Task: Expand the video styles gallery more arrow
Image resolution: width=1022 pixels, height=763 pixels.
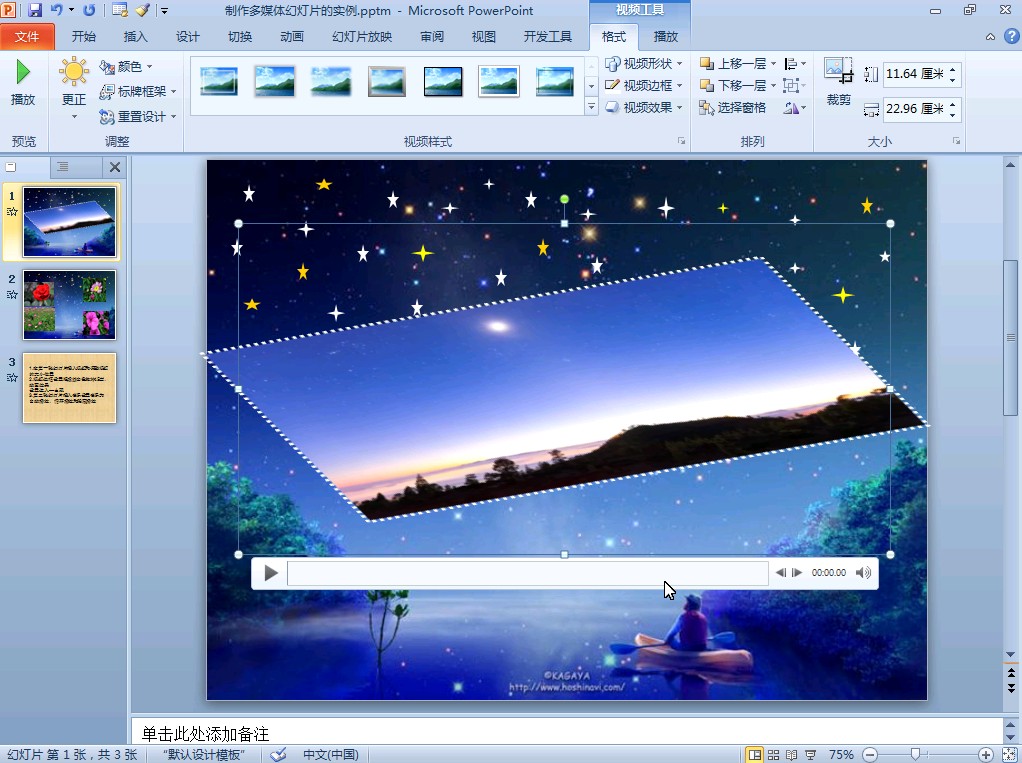Action: (591, 107)
